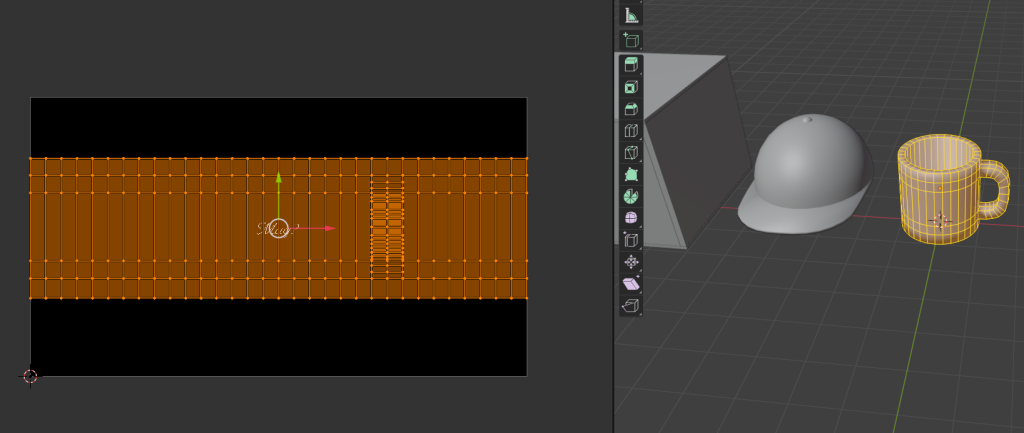Viewport: 1024px width, 433px height.
Task: Select the Smooth vertices tool
Action: [x=631, y=218]
